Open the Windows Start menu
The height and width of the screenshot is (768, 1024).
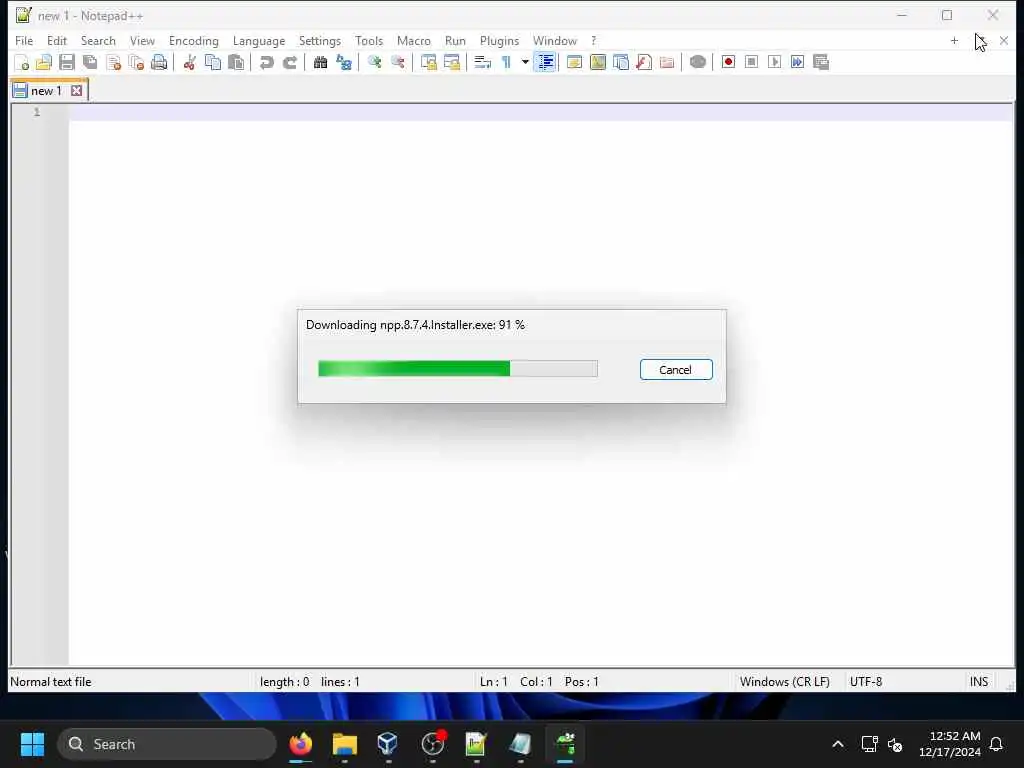click(32, 744)
